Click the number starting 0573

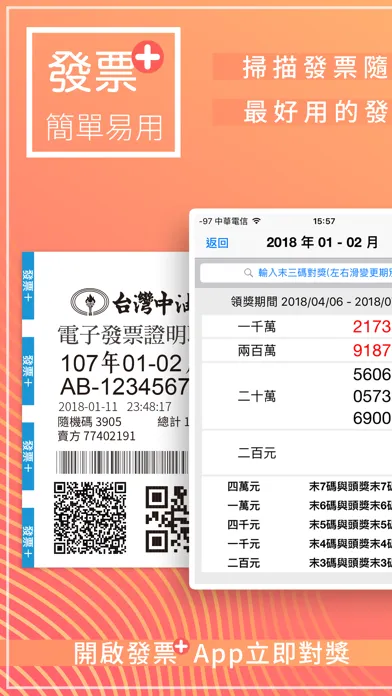coord(372,396)
